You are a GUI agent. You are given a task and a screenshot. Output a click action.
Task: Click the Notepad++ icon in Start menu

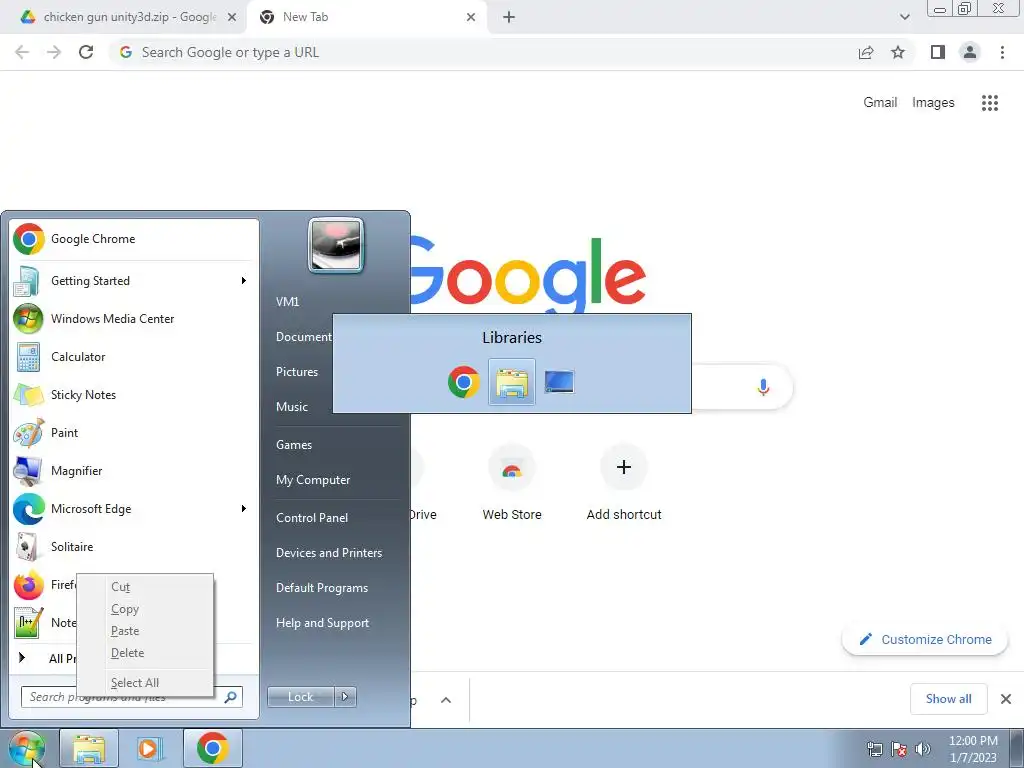29,622
